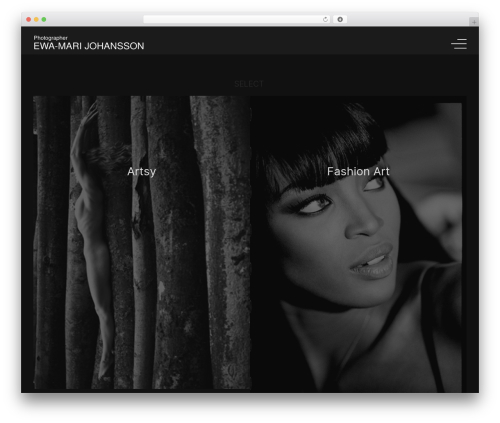The height and width of the screenshot is (423, 500).
Task: Open a new browser tab with the plus
Action: click(x=474, y=22)
